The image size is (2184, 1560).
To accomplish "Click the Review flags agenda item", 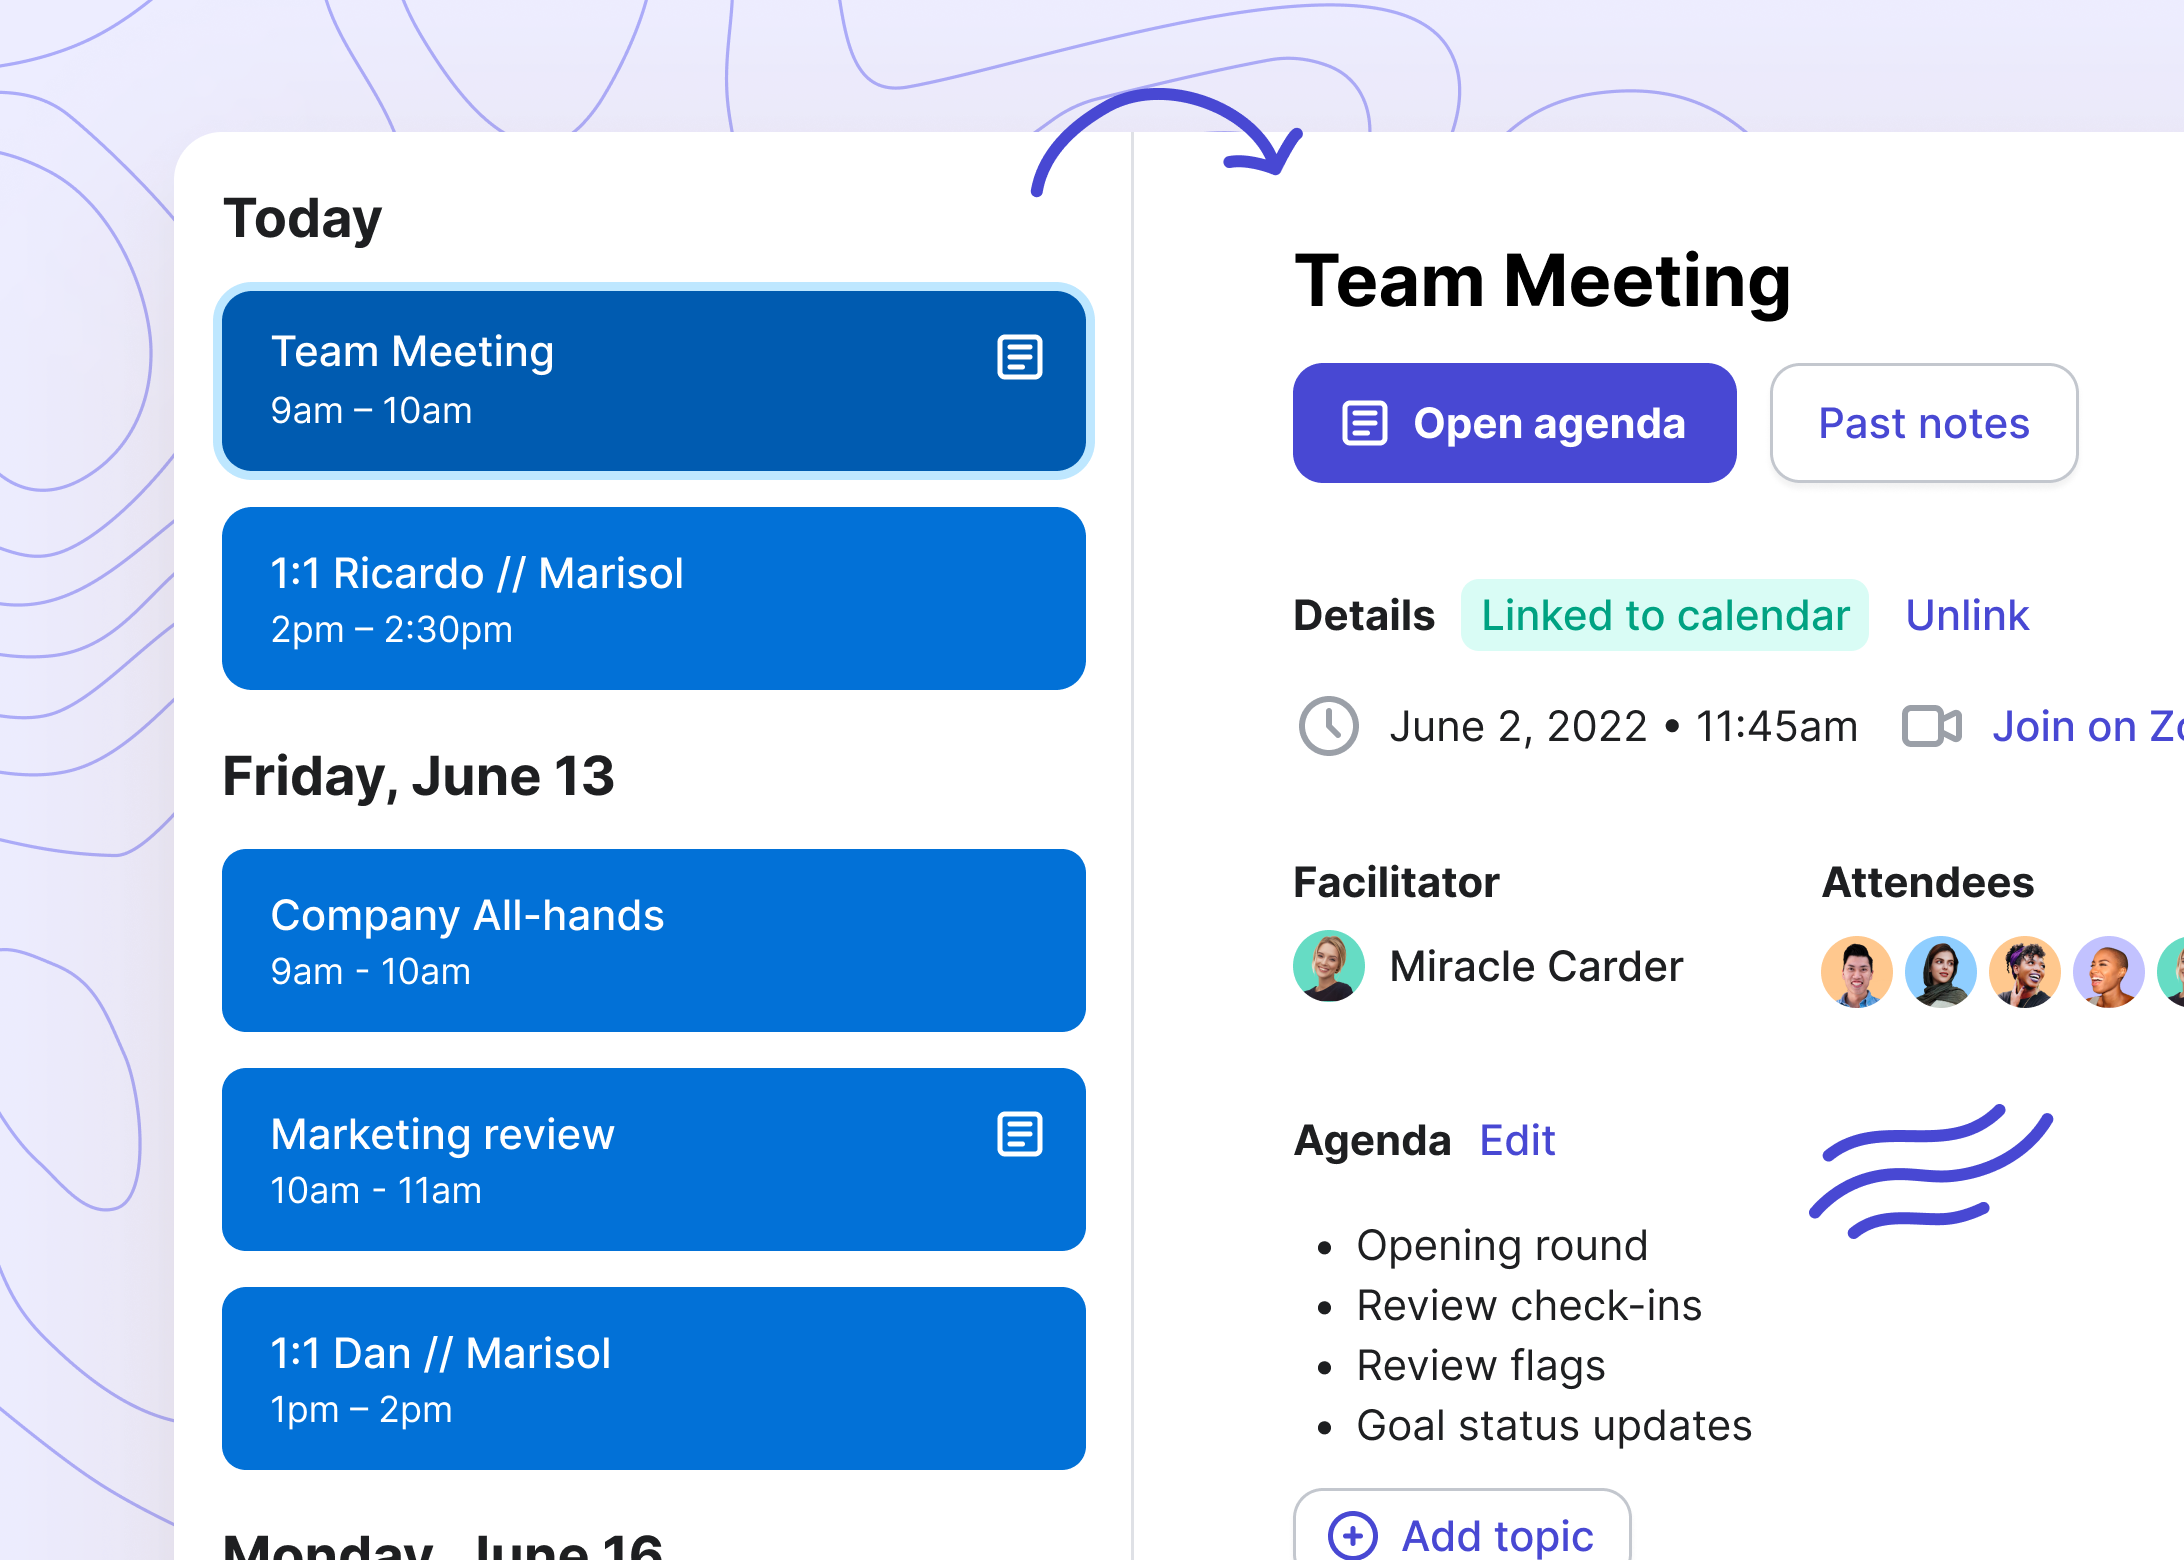I will [1481, 1366].
